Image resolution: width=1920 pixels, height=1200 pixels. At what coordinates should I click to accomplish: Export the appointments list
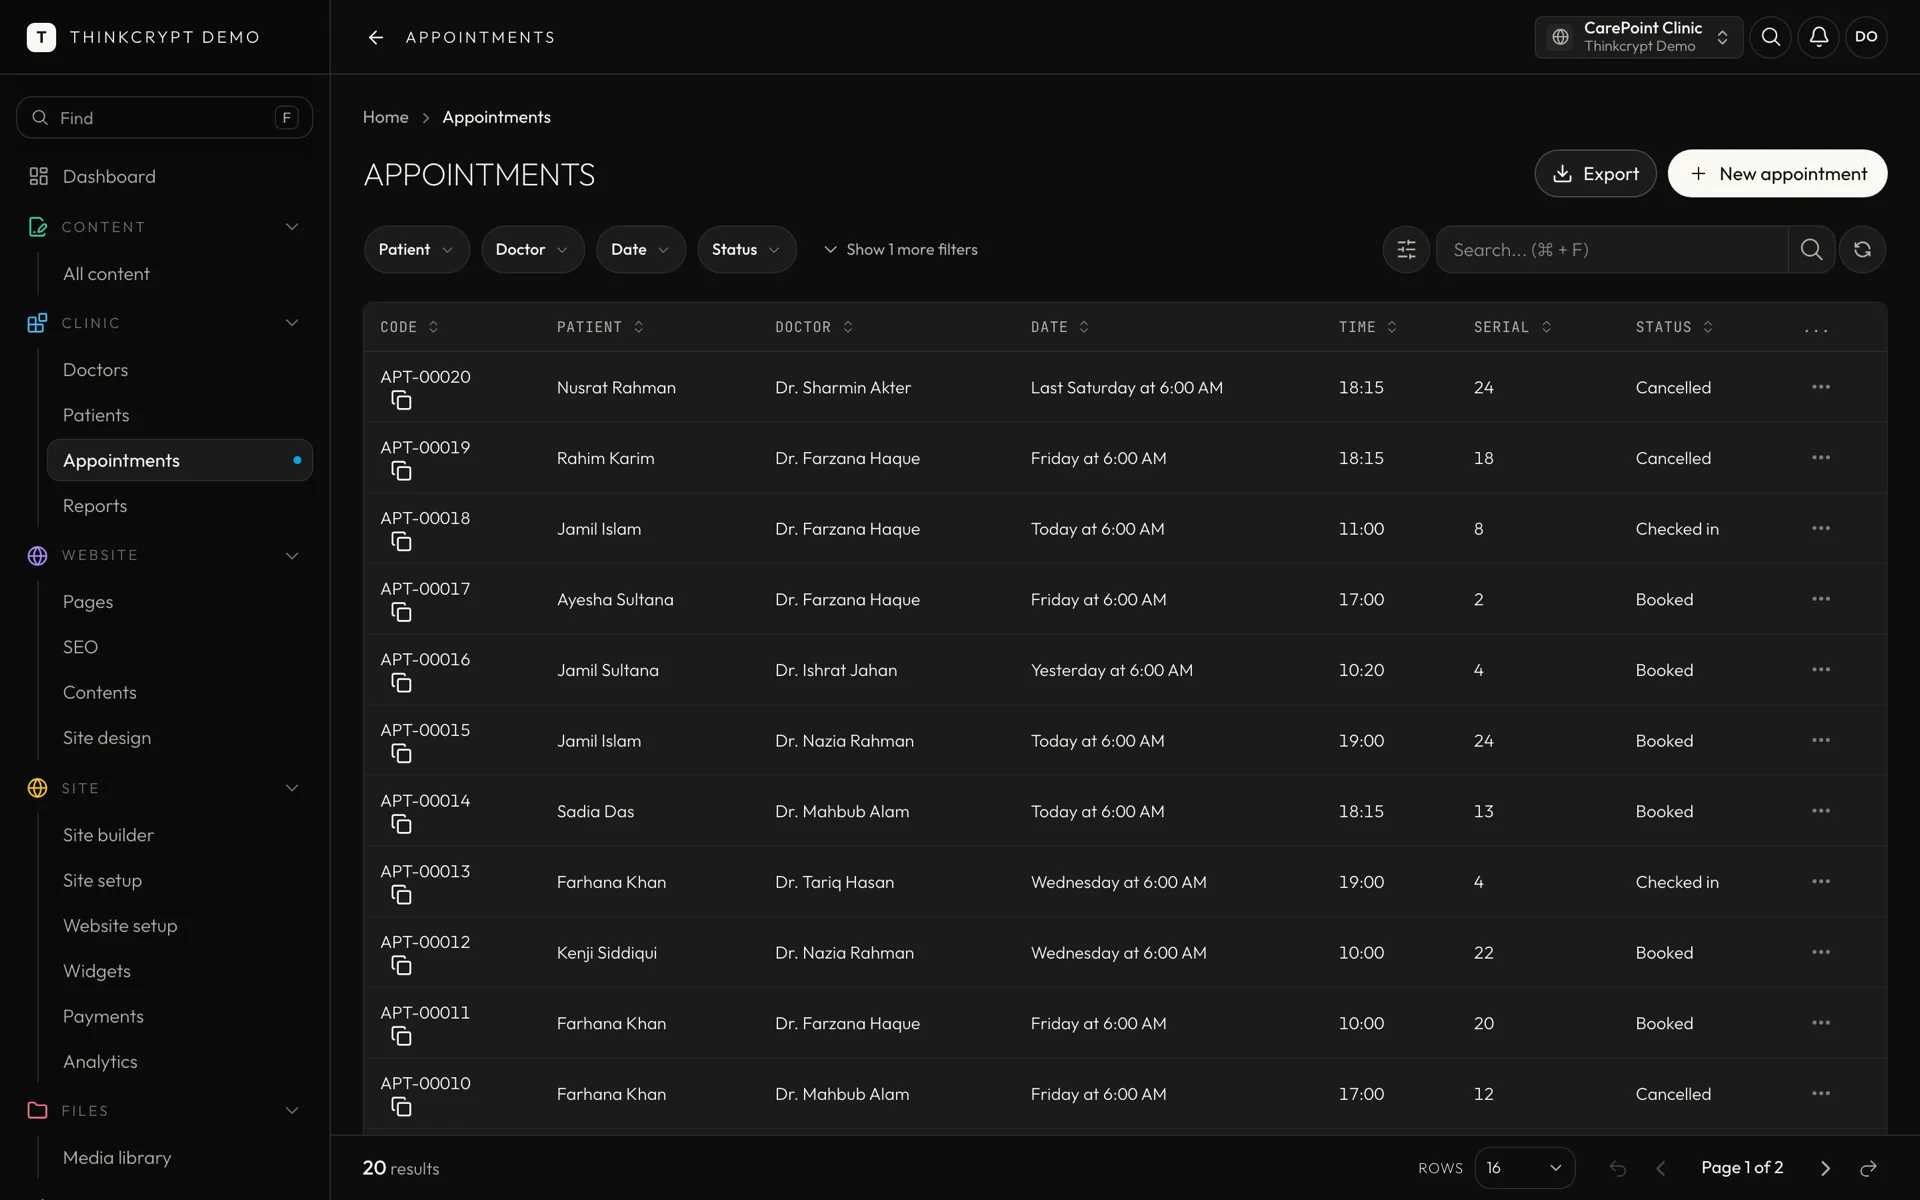[x=1595, y=174]
